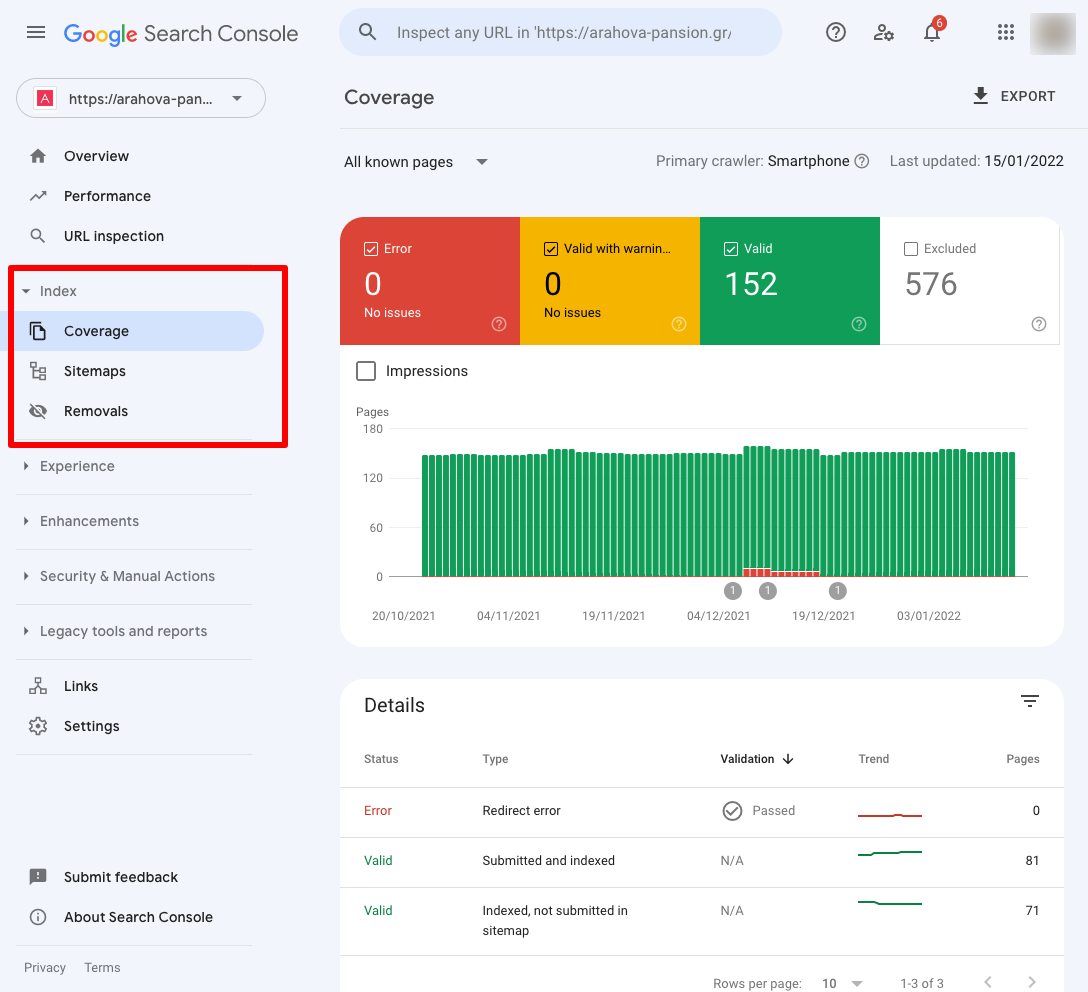Click the EXPORT button

pyautogui.click(x=1014, y=96)
